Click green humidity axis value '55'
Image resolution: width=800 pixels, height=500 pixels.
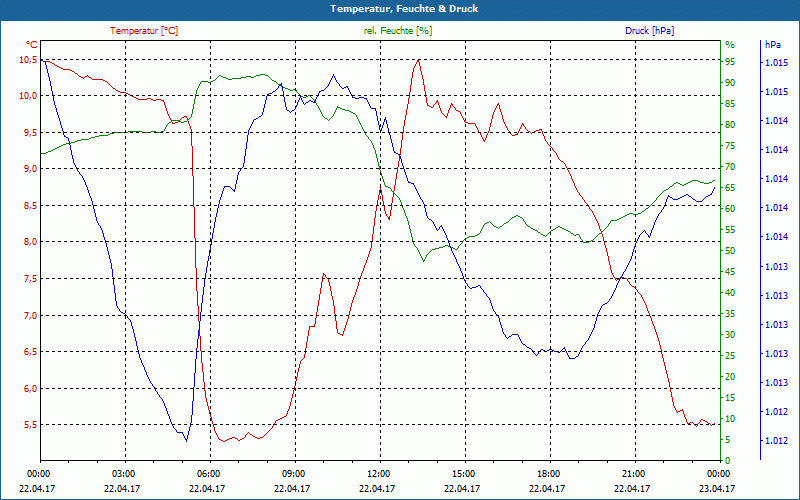pyautogui.click(x=730, y=230)
